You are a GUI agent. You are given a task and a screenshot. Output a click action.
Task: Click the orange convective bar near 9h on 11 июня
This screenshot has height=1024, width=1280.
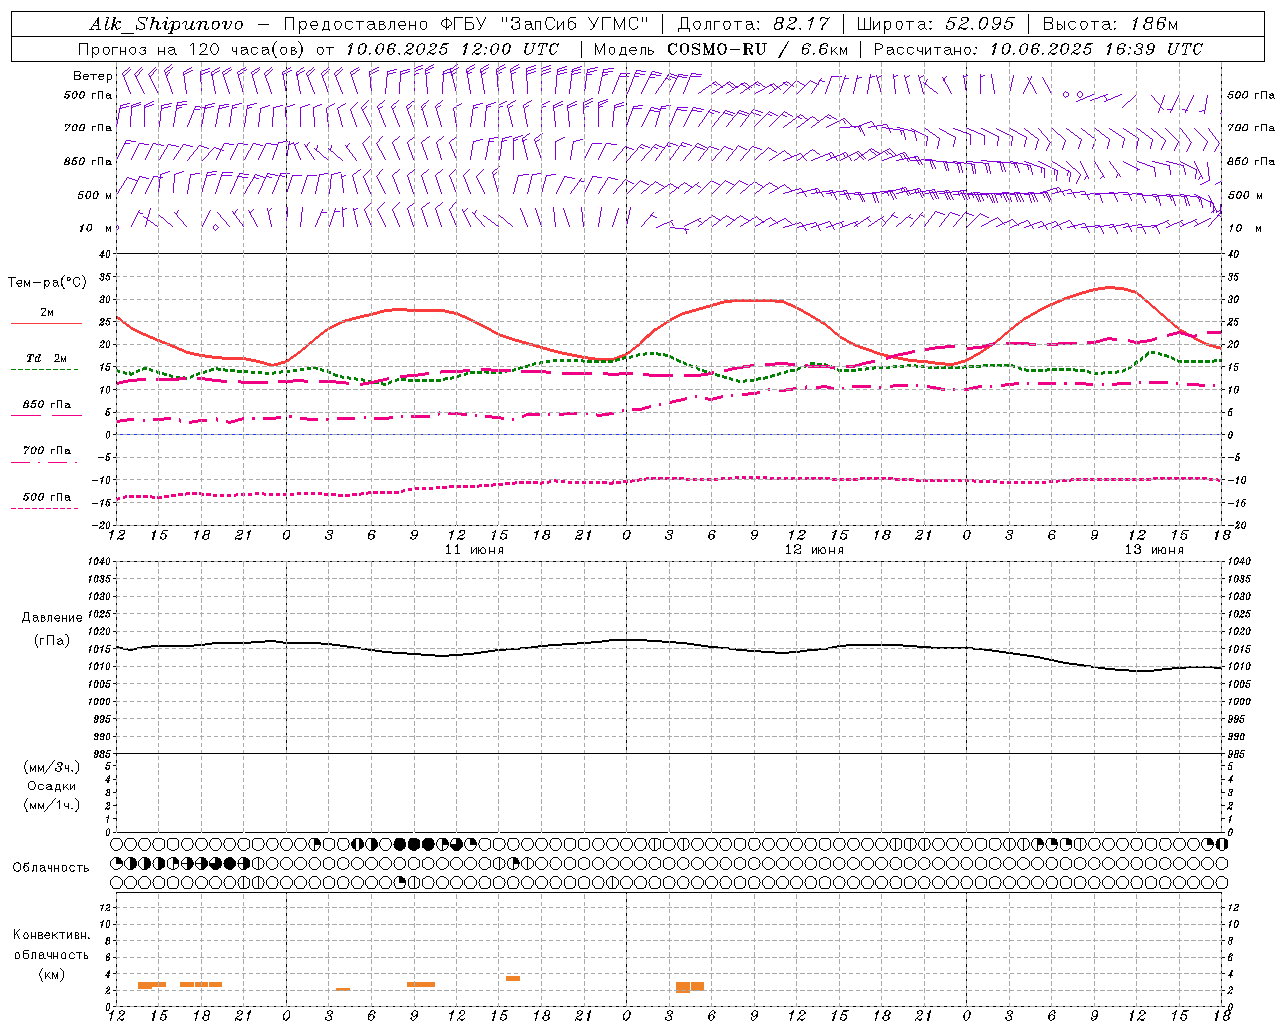[x=421, y=984]
